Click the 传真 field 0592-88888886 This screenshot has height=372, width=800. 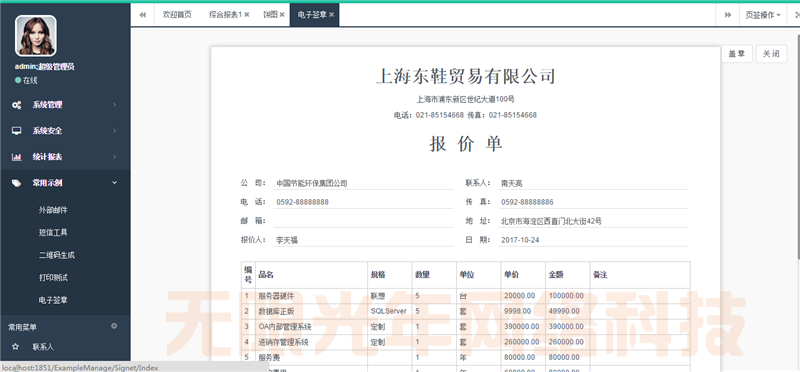tap(593, 202)
